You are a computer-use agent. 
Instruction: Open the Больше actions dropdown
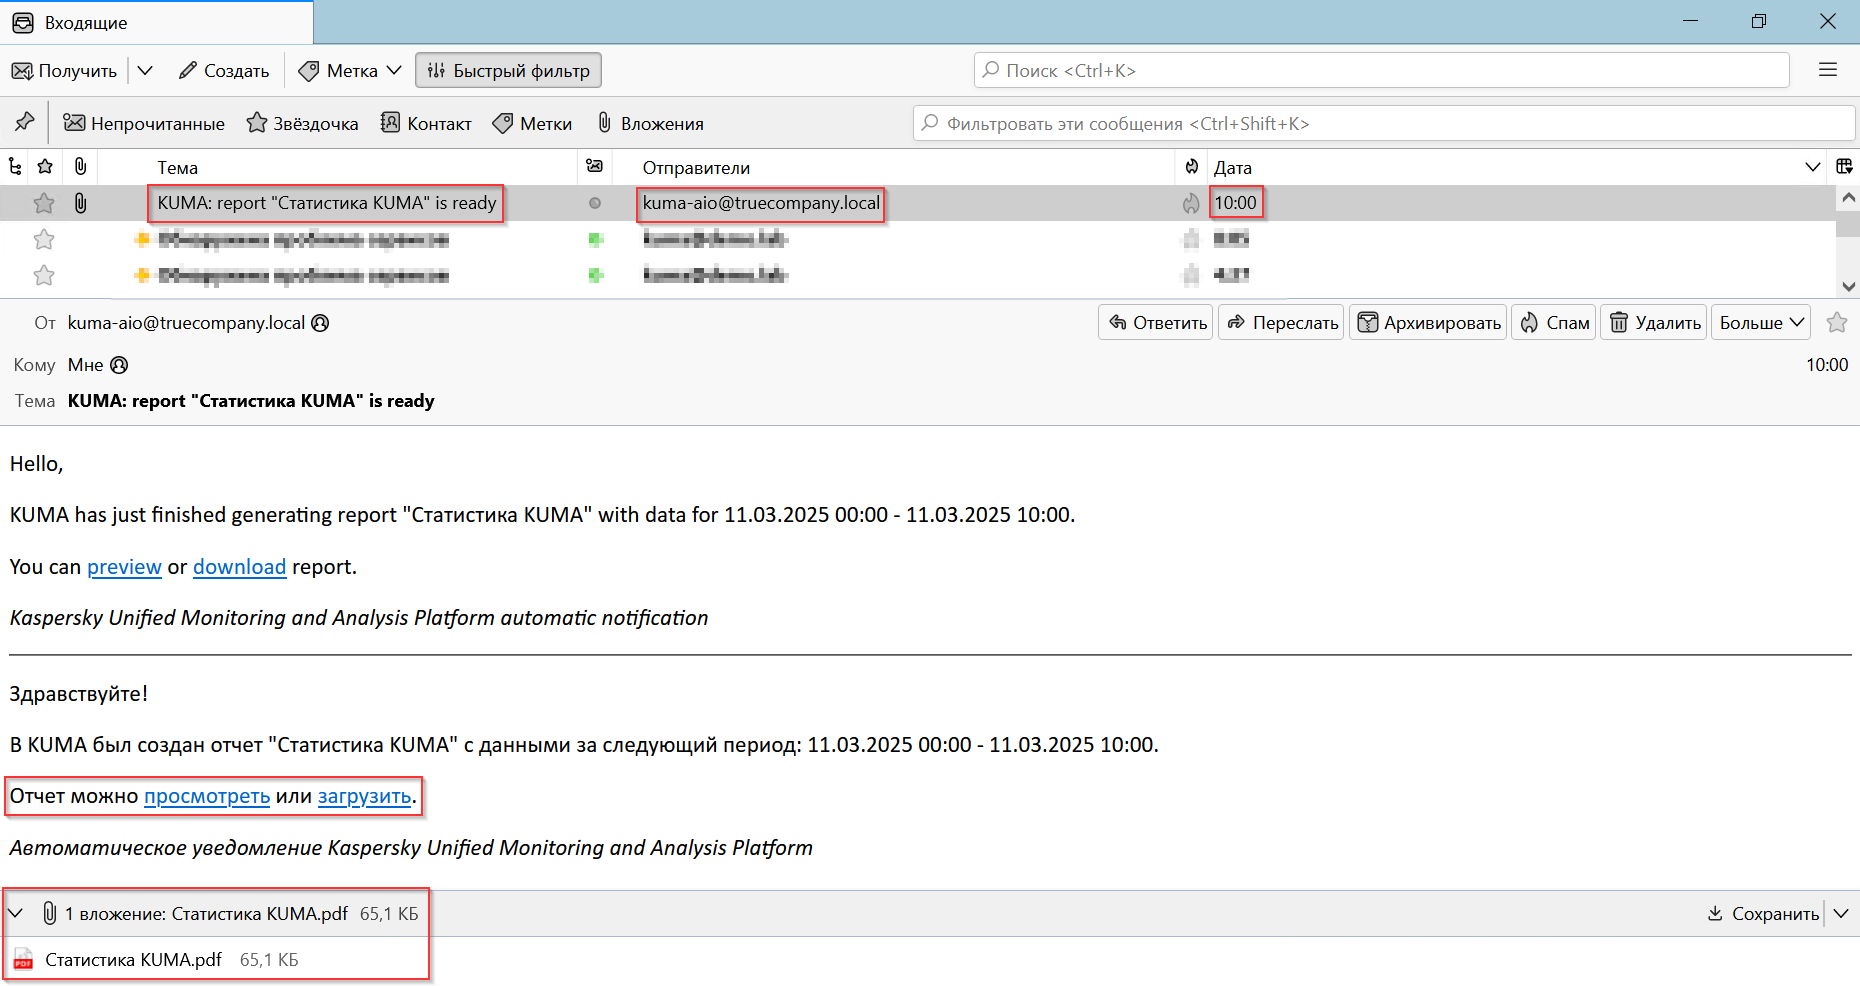[x=1761, y=322]
